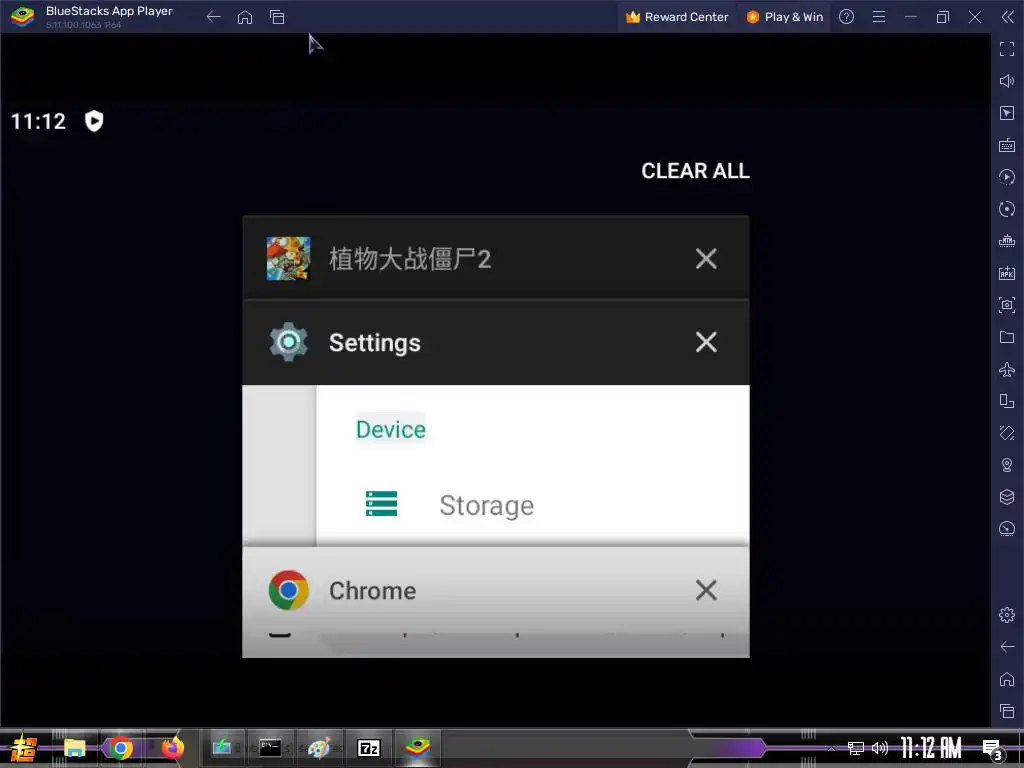Click the taskbar clock showing 11:12 AM
Screen dimensions: 1024x768
(931, 748)
